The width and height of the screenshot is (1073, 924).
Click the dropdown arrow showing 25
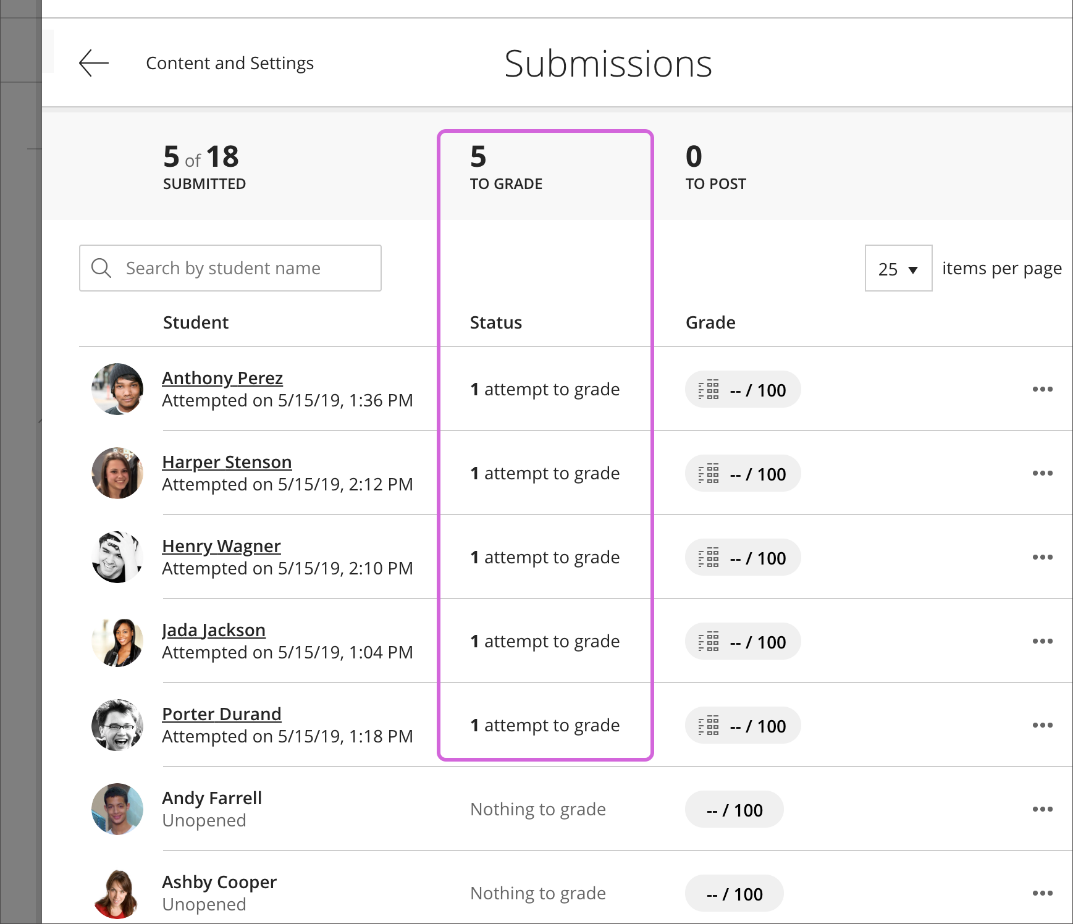point(913,267)
